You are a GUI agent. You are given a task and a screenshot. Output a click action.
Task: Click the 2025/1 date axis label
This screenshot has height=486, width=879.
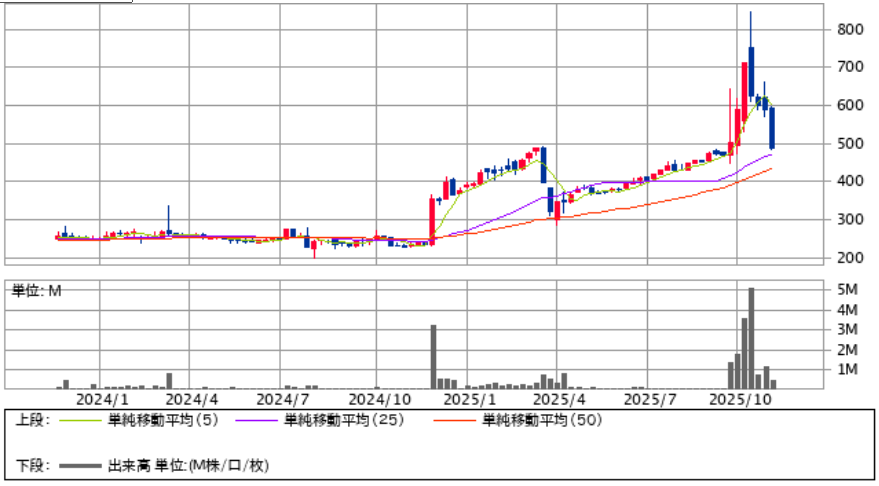pyautogui.click(x=464, y=398)
